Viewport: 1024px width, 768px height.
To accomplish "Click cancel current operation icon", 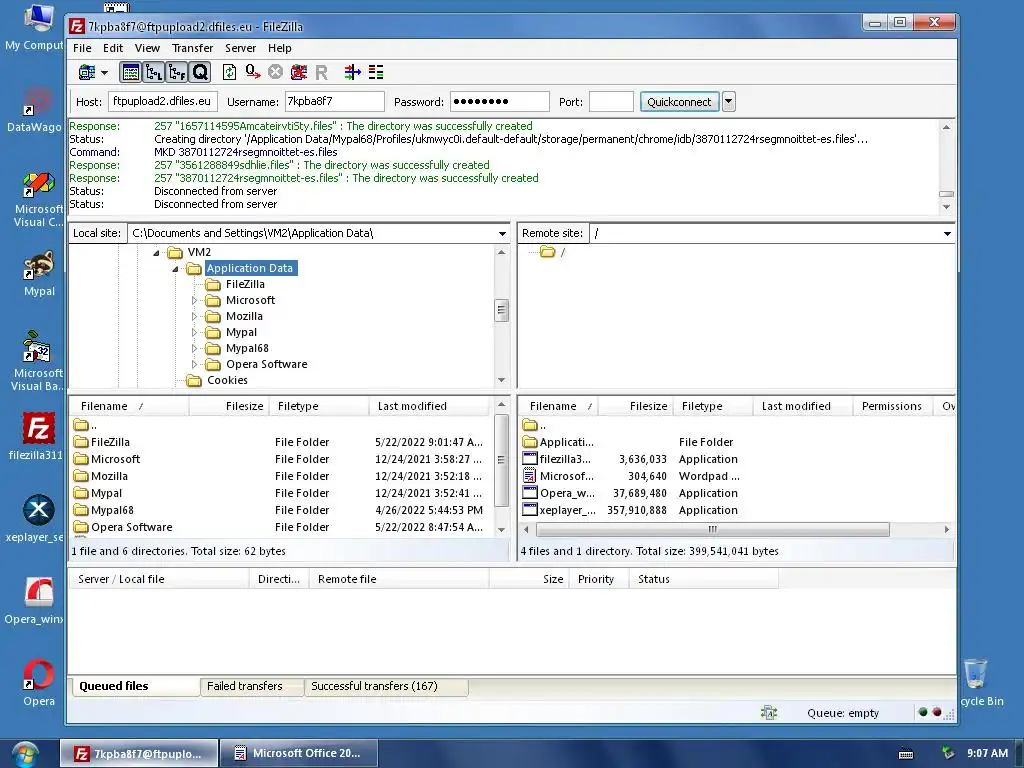I will [276, 72].
